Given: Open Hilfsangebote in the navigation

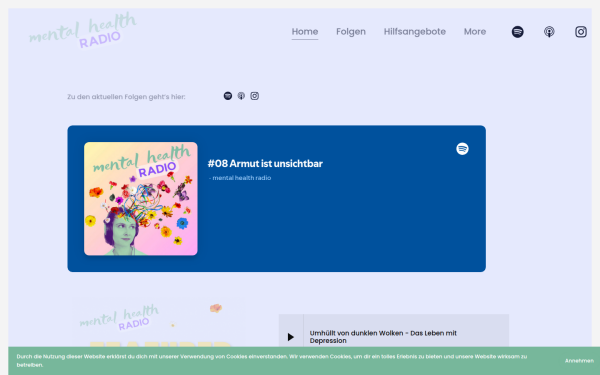Looking at the screenshot, I should 415,32.
